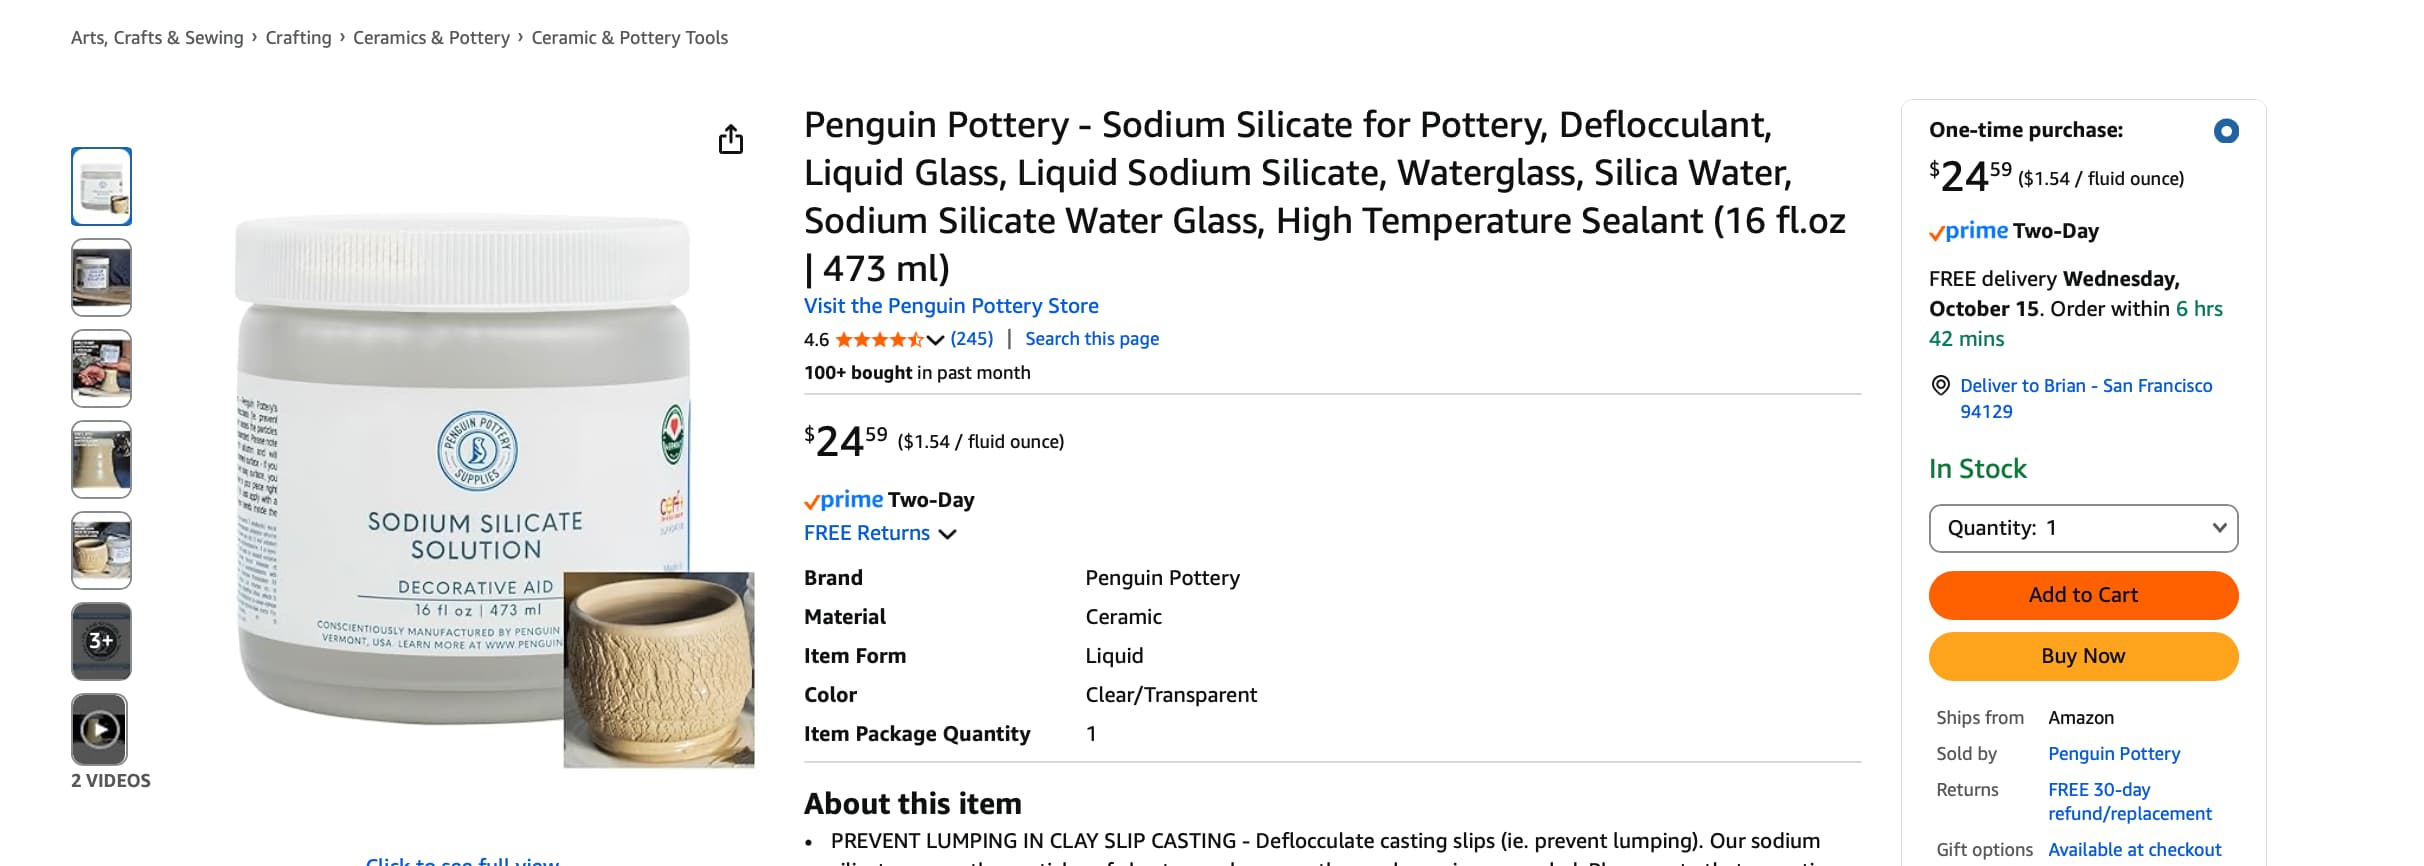Click the Add to Cart button

click(x=2083, y=595)
